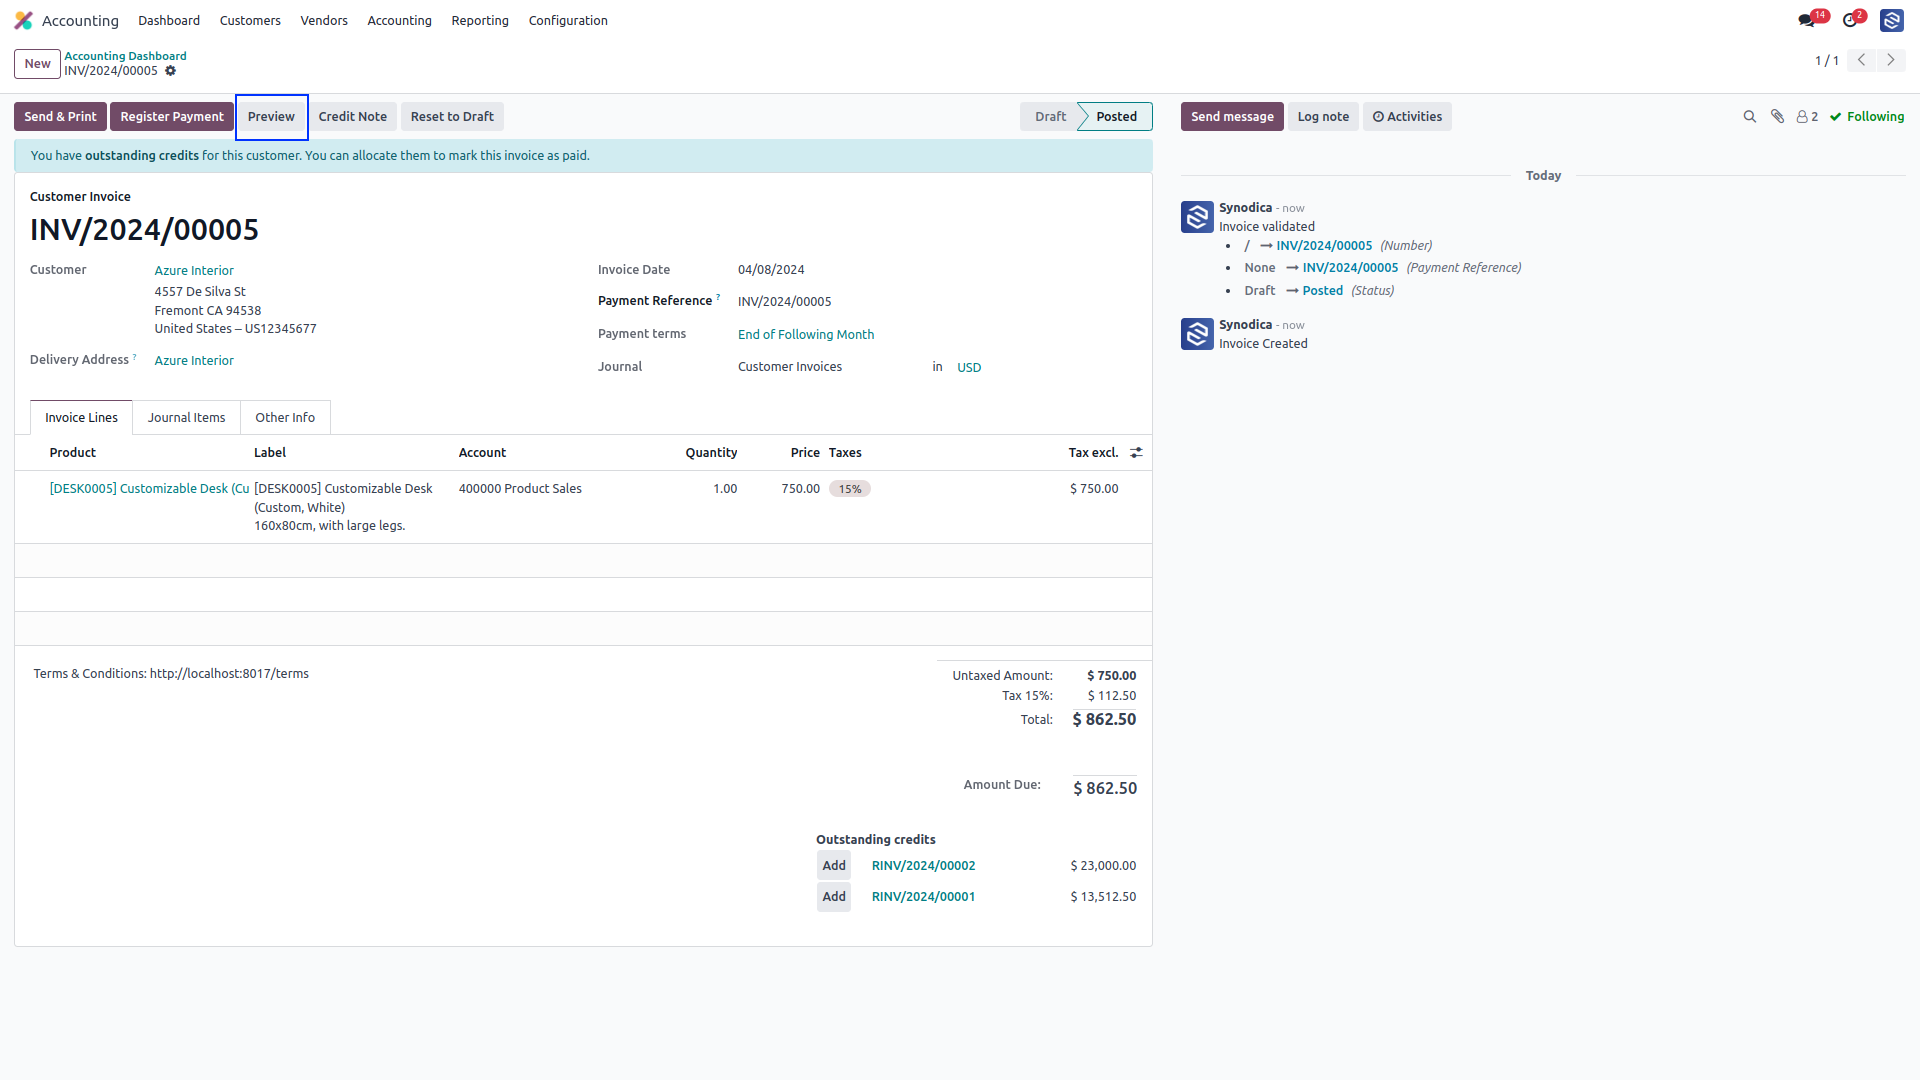Click Register Payment button
Screen dimensions: 1920x1080
[x=172, y=117]
